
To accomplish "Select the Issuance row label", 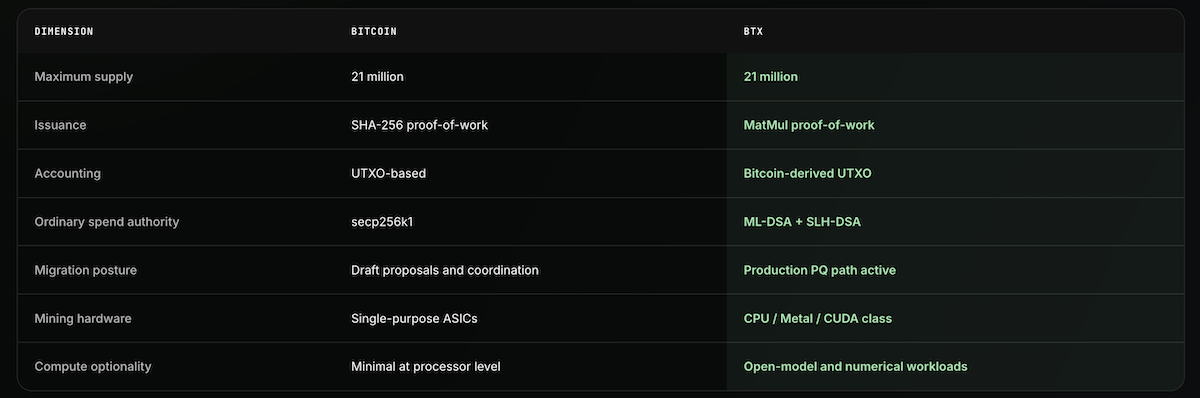I will [60, 125].
